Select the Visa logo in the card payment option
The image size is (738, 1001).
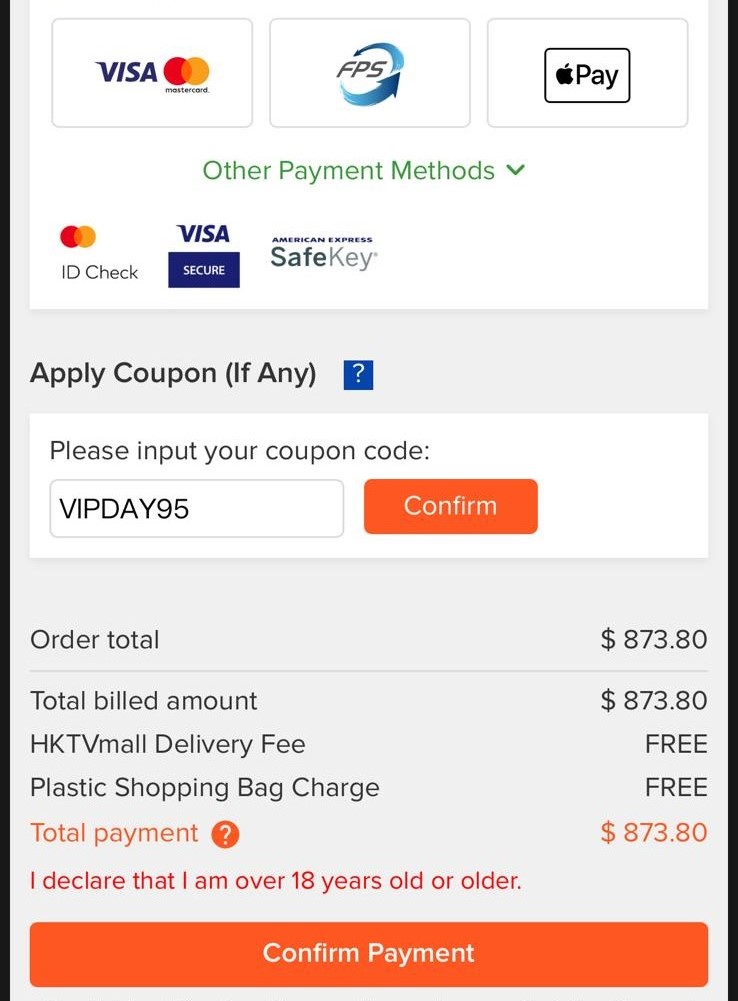click(x=126, y=72)
